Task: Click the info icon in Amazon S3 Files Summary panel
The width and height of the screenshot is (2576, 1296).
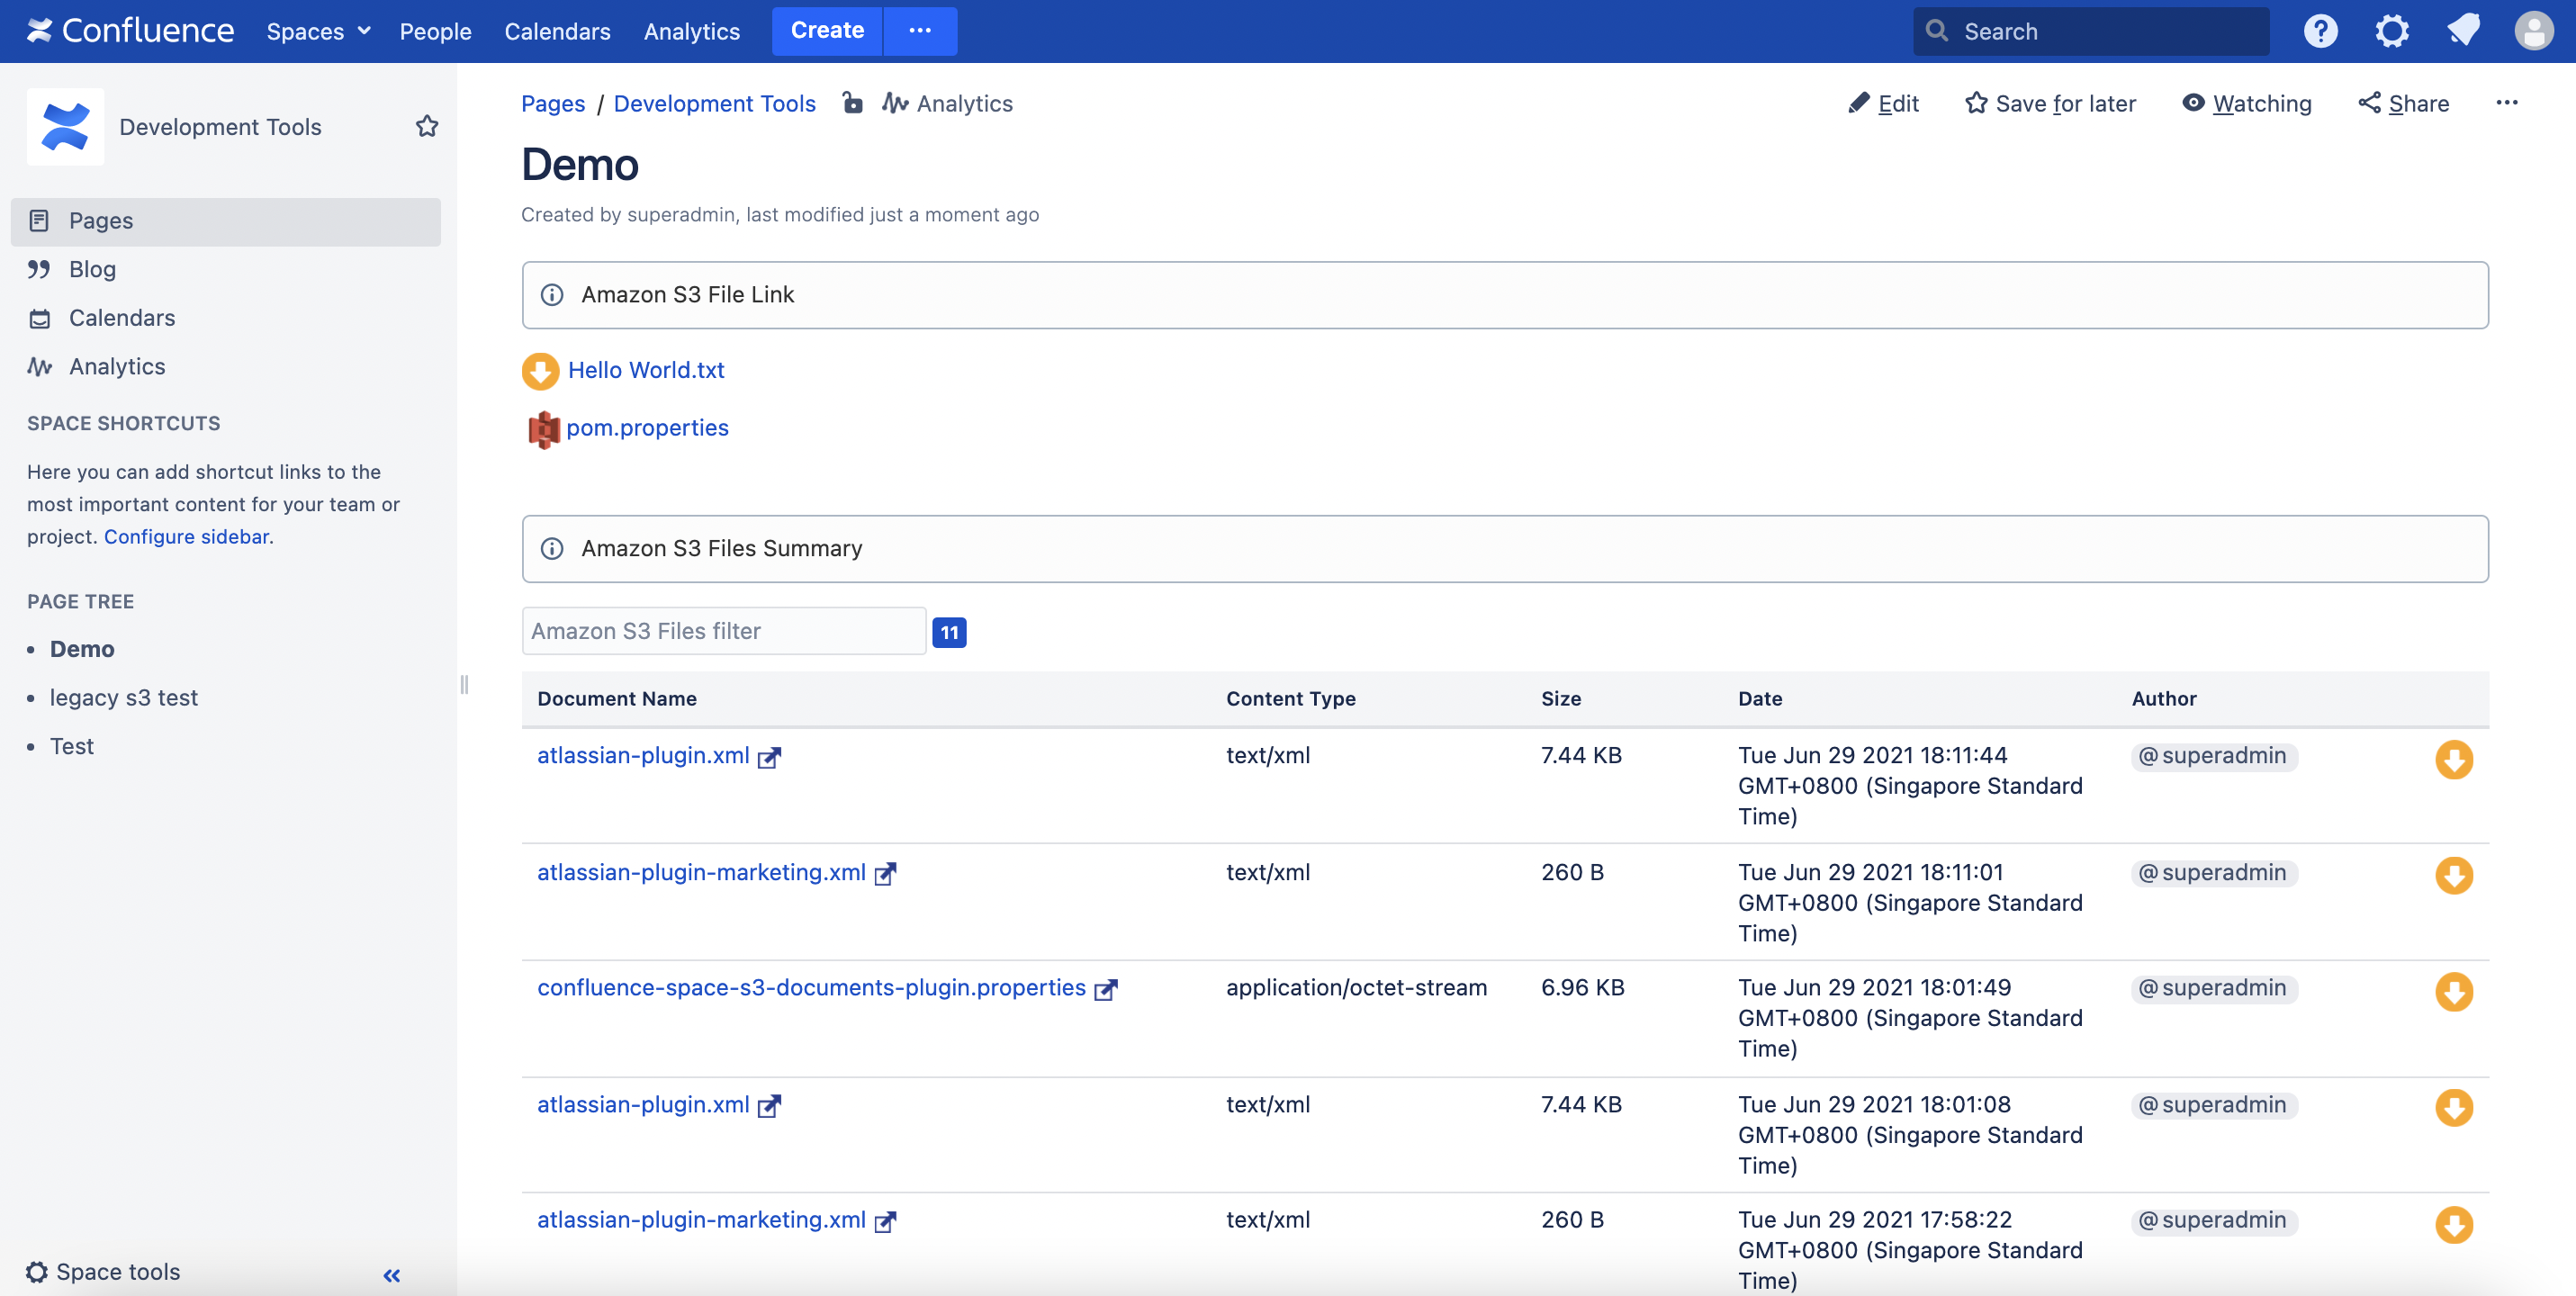Action: click(552, 549)
